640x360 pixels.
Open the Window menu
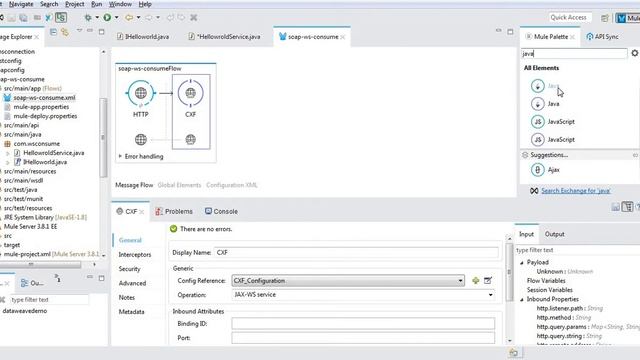tap(120, 4)
